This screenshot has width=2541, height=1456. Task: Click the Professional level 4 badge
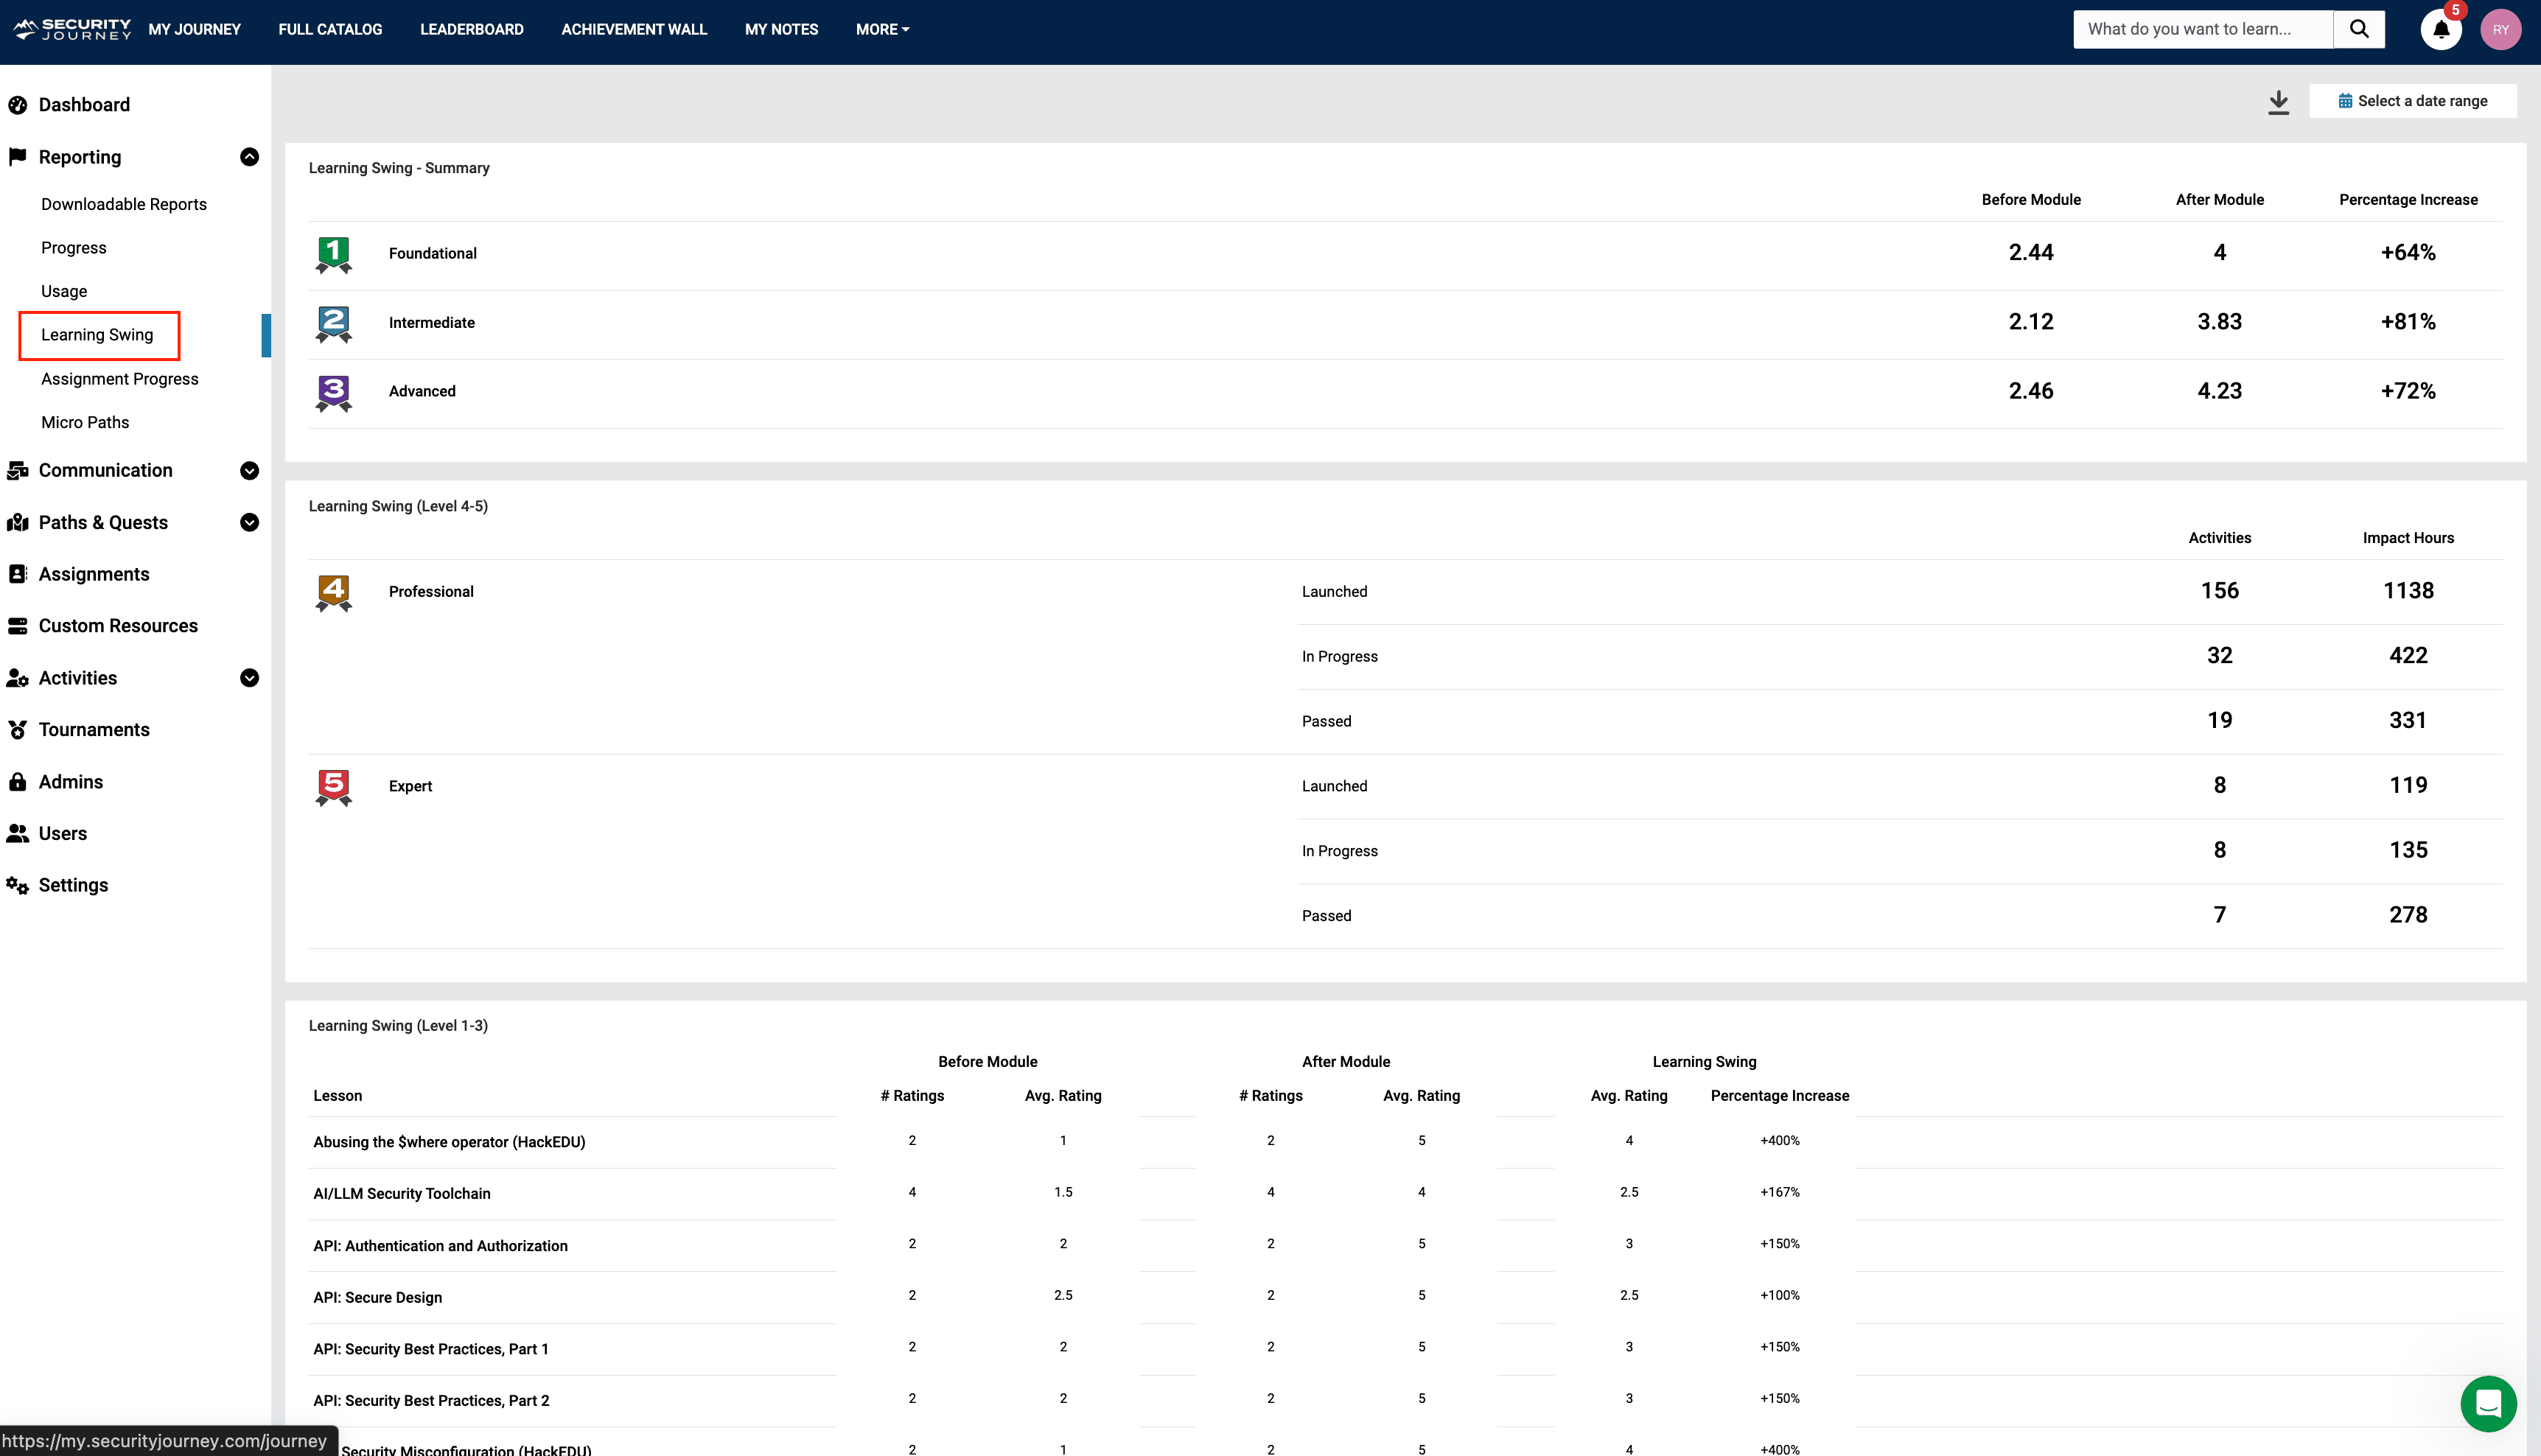coord(333,592)
